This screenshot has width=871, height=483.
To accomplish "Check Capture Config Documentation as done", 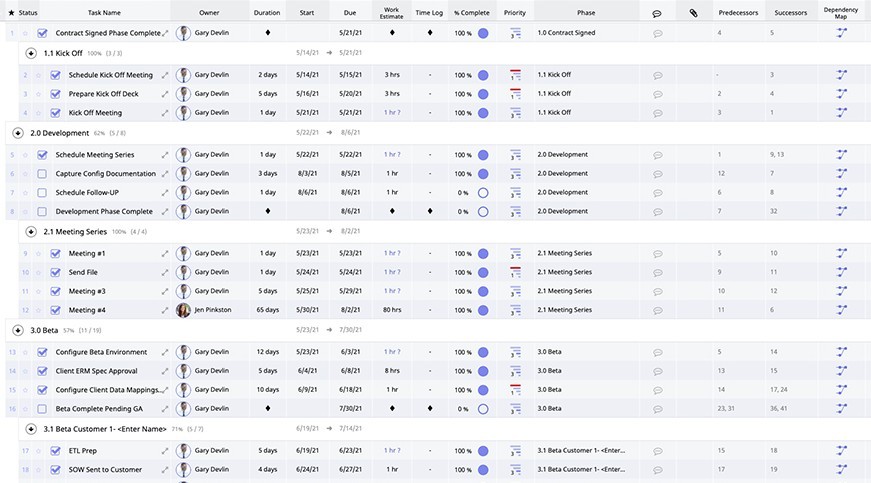I will pyautogui.click(x=42, y=174).
